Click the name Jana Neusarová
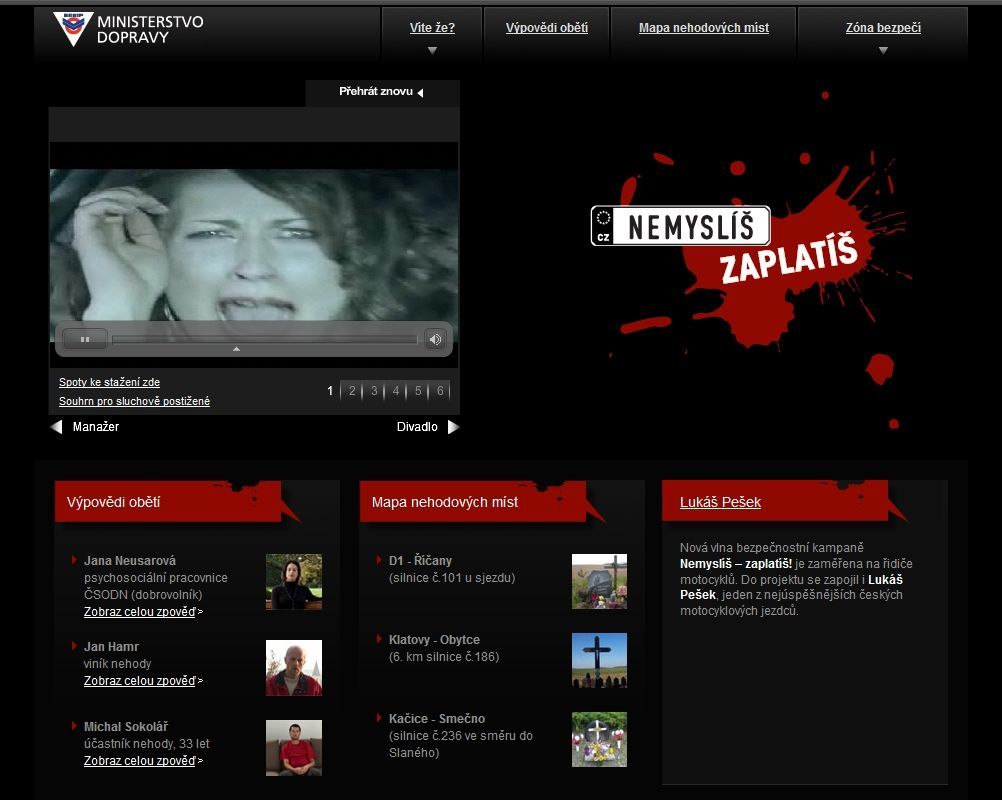 (x=130, y=560)
